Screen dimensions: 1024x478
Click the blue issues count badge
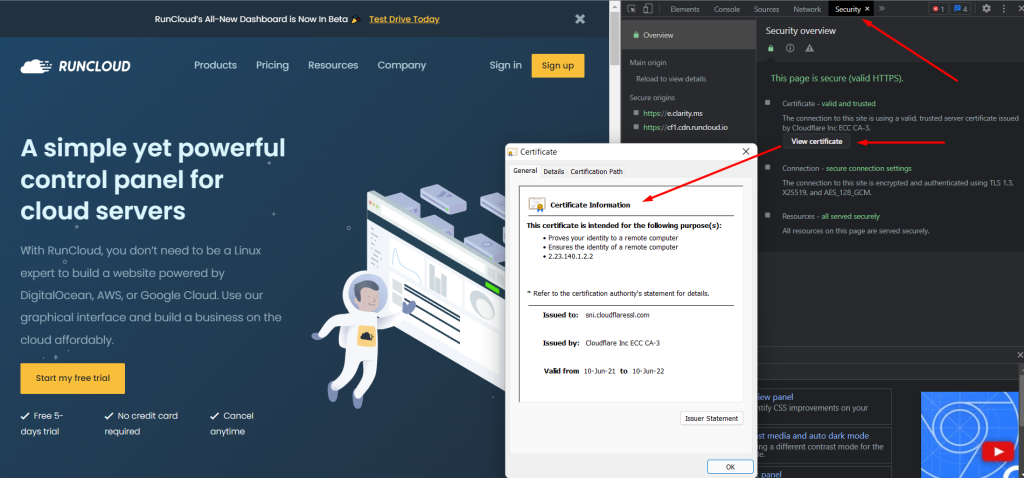tap(959, 9)
